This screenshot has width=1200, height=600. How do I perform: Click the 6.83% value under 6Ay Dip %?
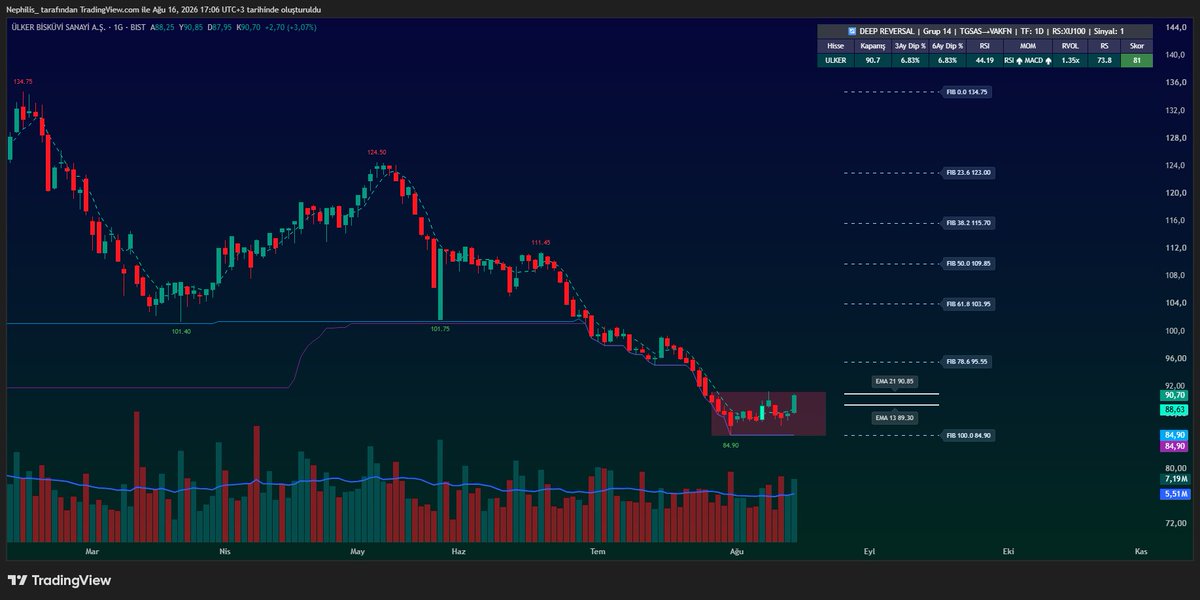(949, 60)
